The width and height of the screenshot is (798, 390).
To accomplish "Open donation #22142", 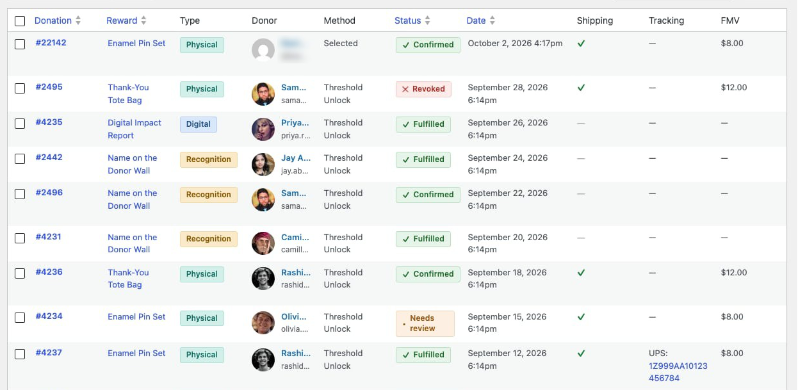I will click(51, 43).
